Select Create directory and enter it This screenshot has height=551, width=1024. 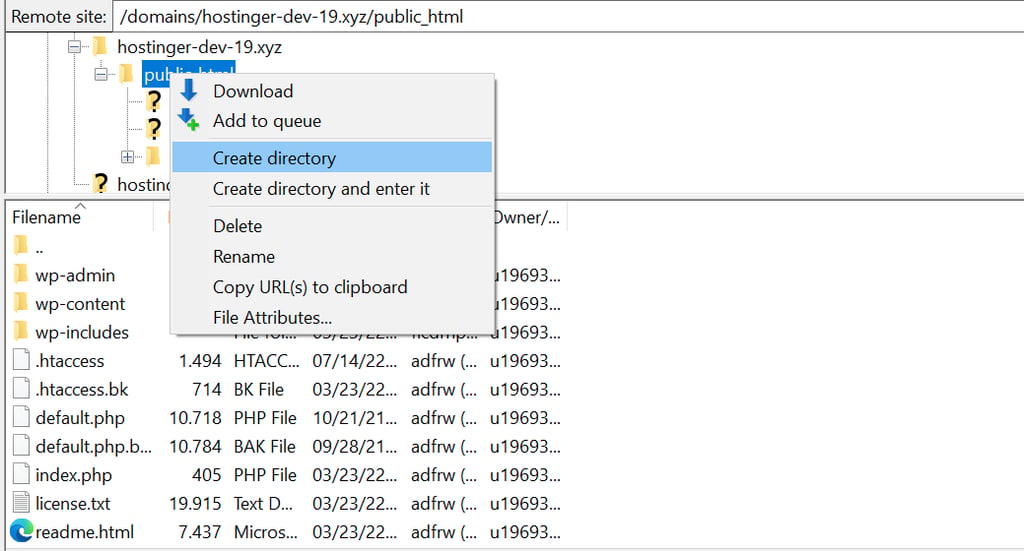321,189
